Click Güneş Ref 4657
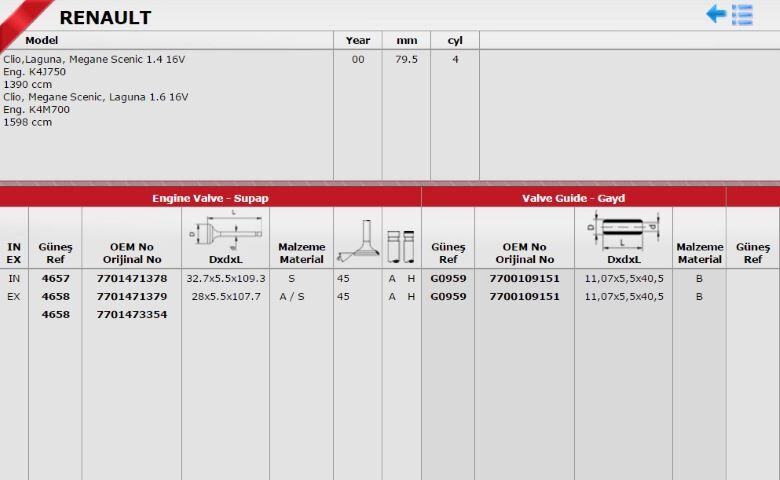This screenshot has height=480, width=780. tap(55, 279)
